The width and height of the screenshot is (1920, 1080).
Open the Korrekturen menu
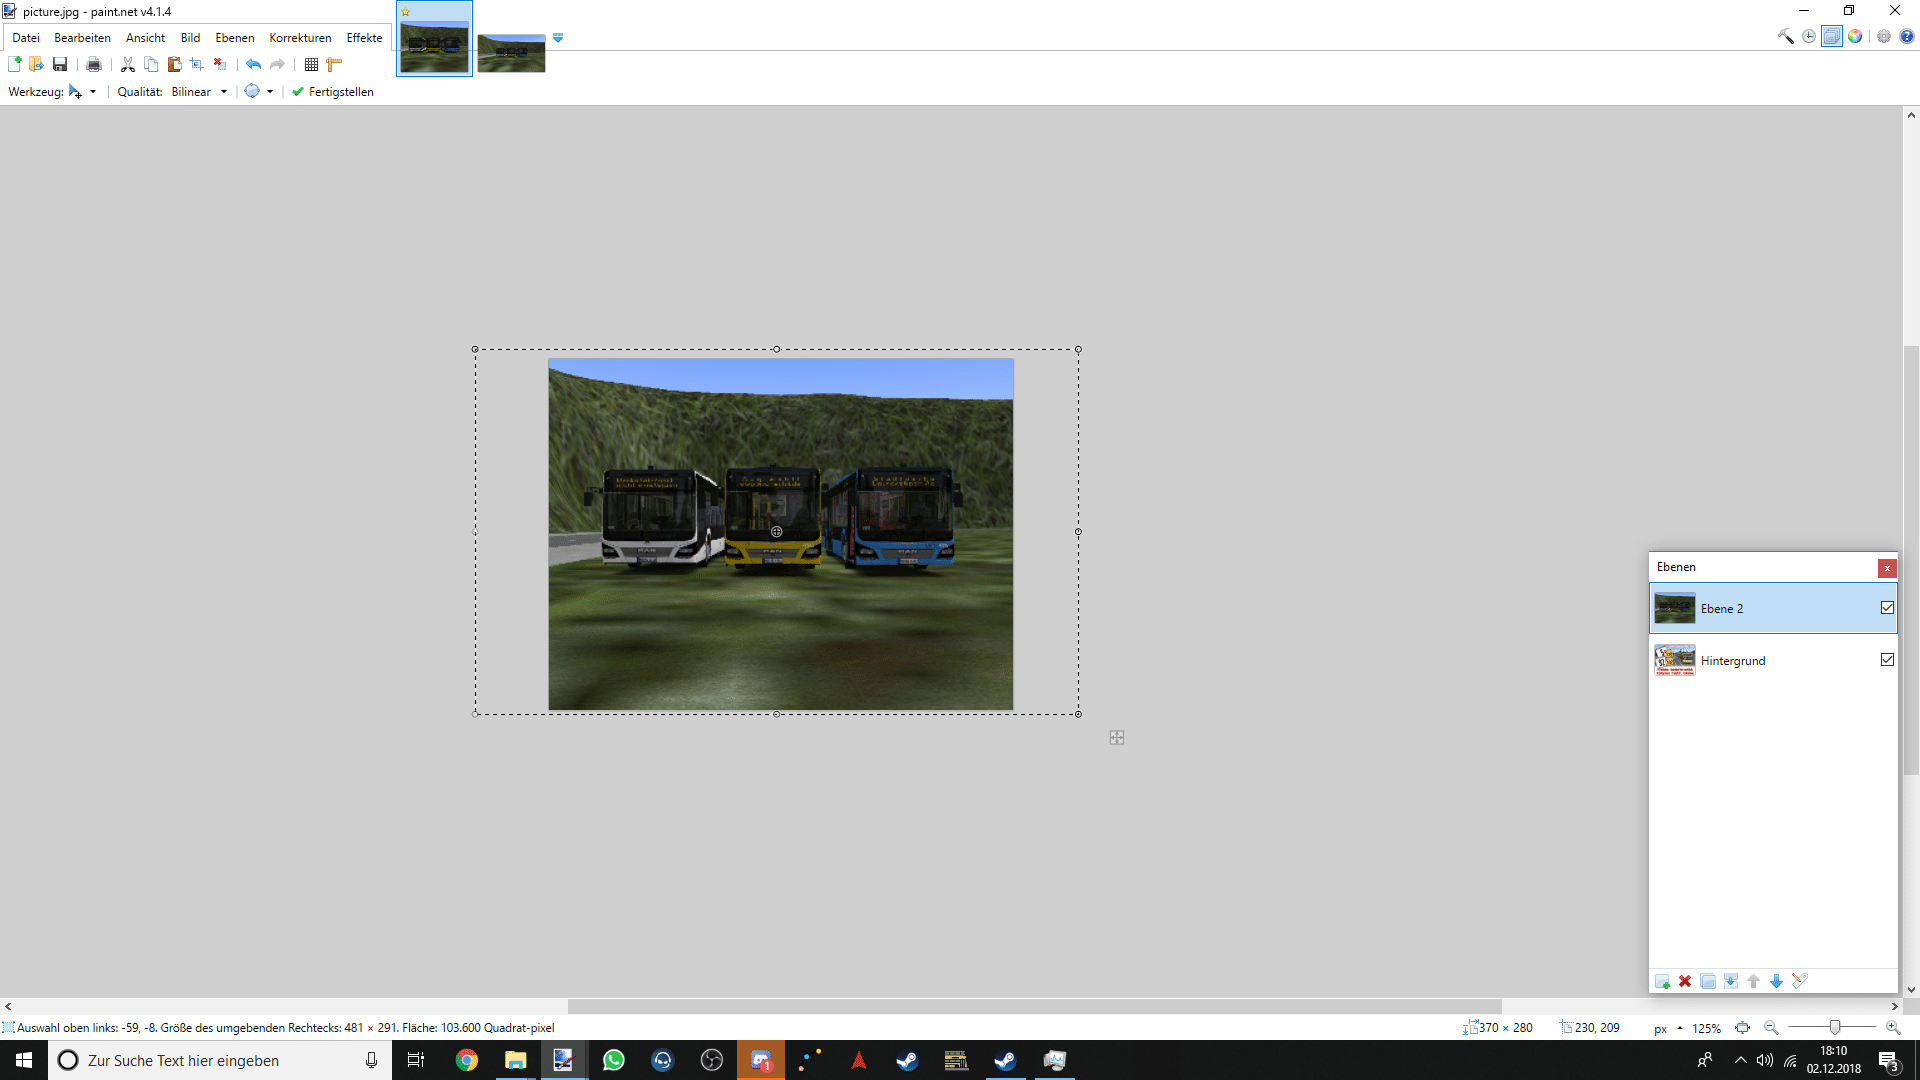pos(300,38)
